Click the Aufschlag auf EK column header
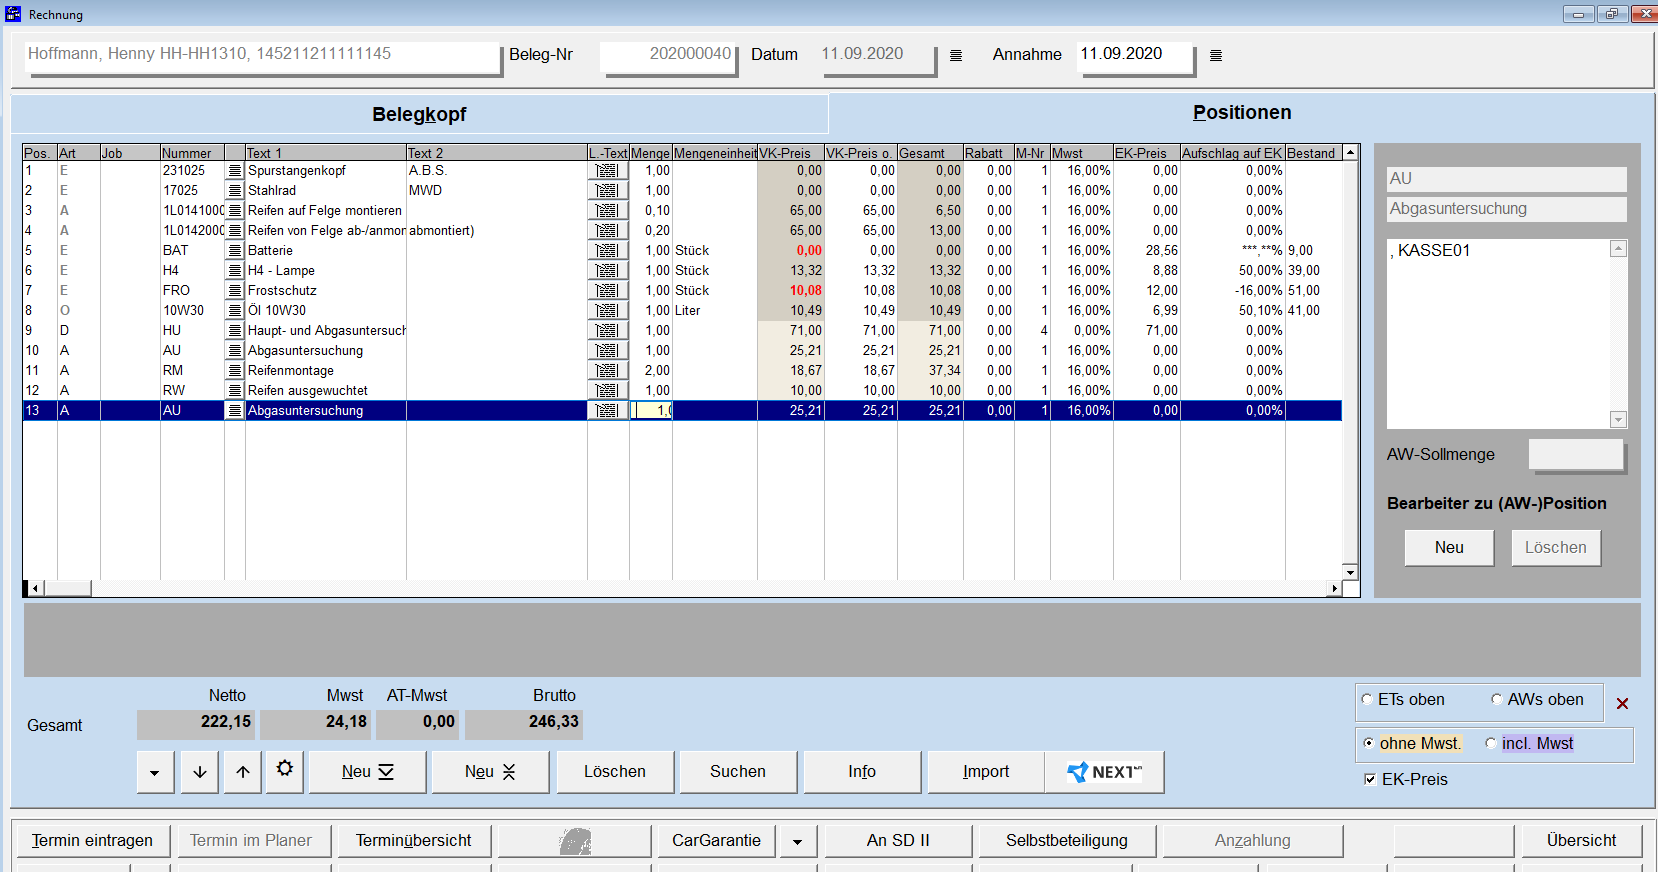The image size is (1658, 872). (1232, 153)
